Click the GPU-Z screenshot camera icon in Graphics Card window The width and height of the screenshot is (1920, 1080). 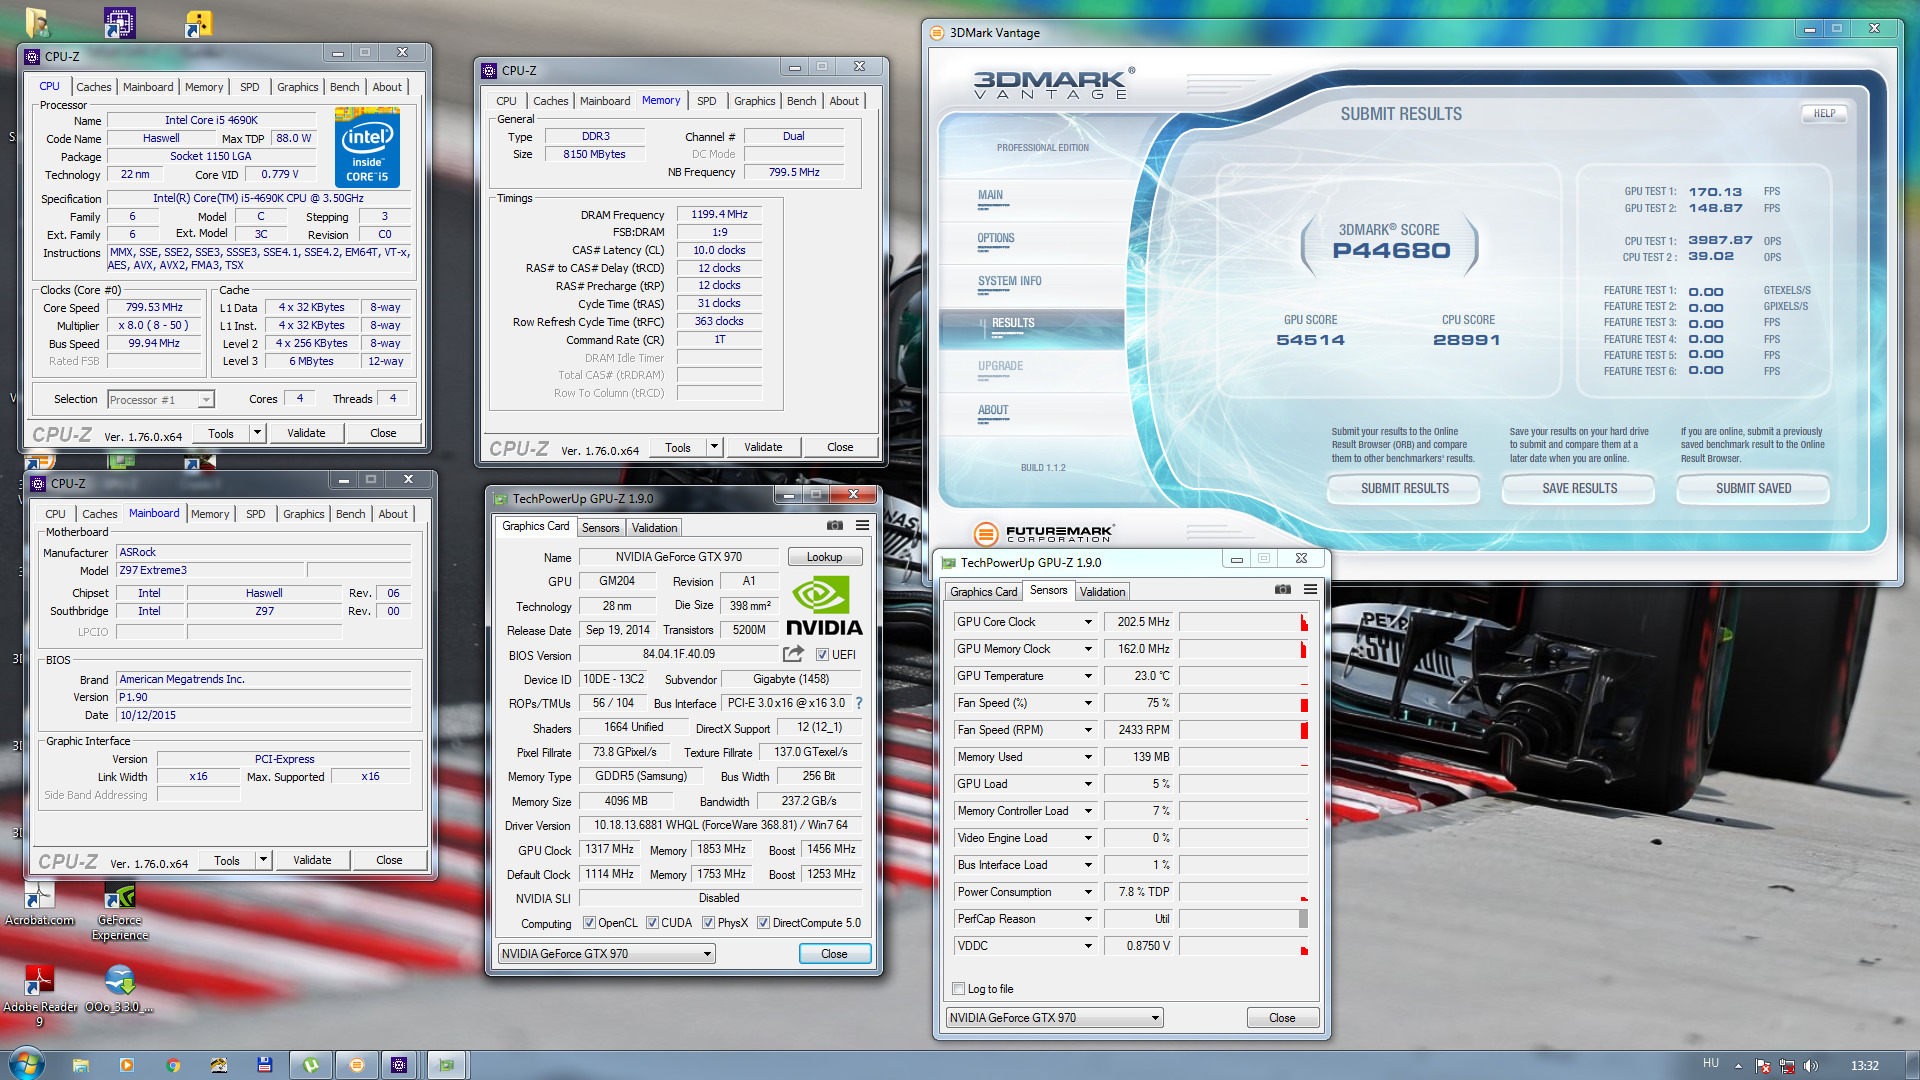point(835,525)
